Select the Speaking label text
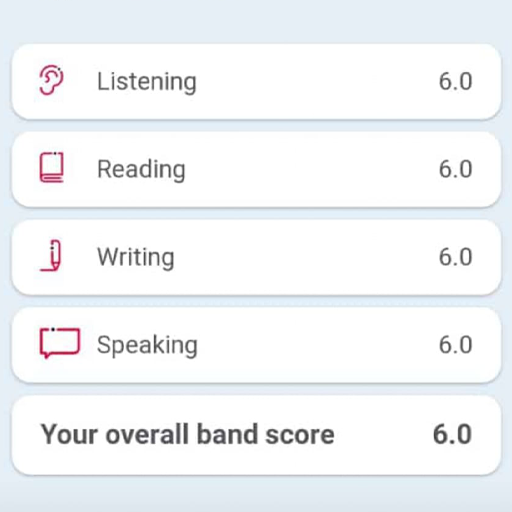 (x=147, y=346)
